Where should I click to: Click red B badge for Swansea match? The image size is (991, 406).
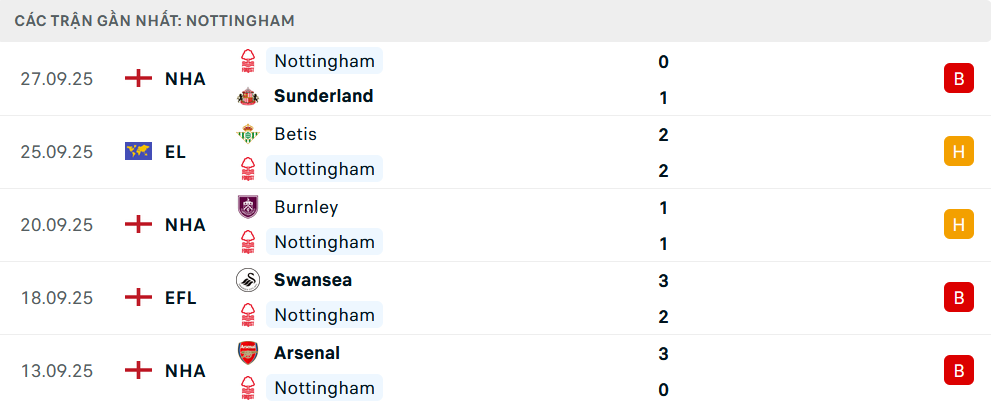[958, 298]
